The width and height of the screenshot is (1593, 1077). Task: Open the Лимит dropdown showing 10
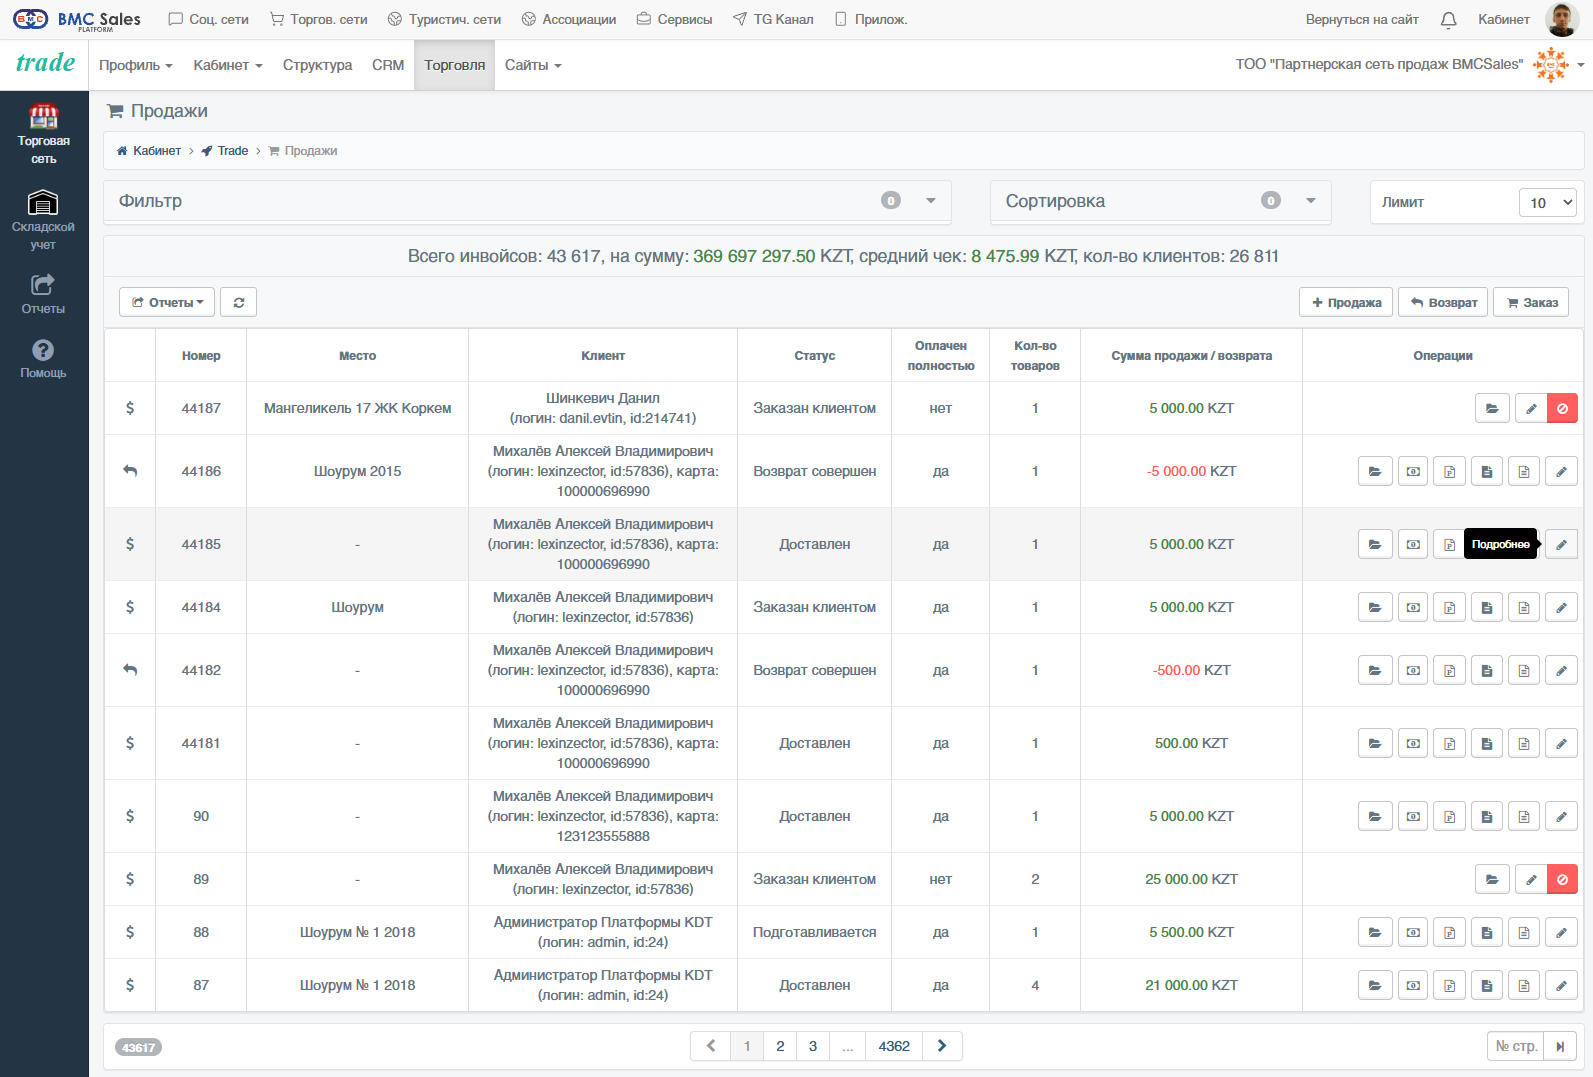click(1547, 202)
